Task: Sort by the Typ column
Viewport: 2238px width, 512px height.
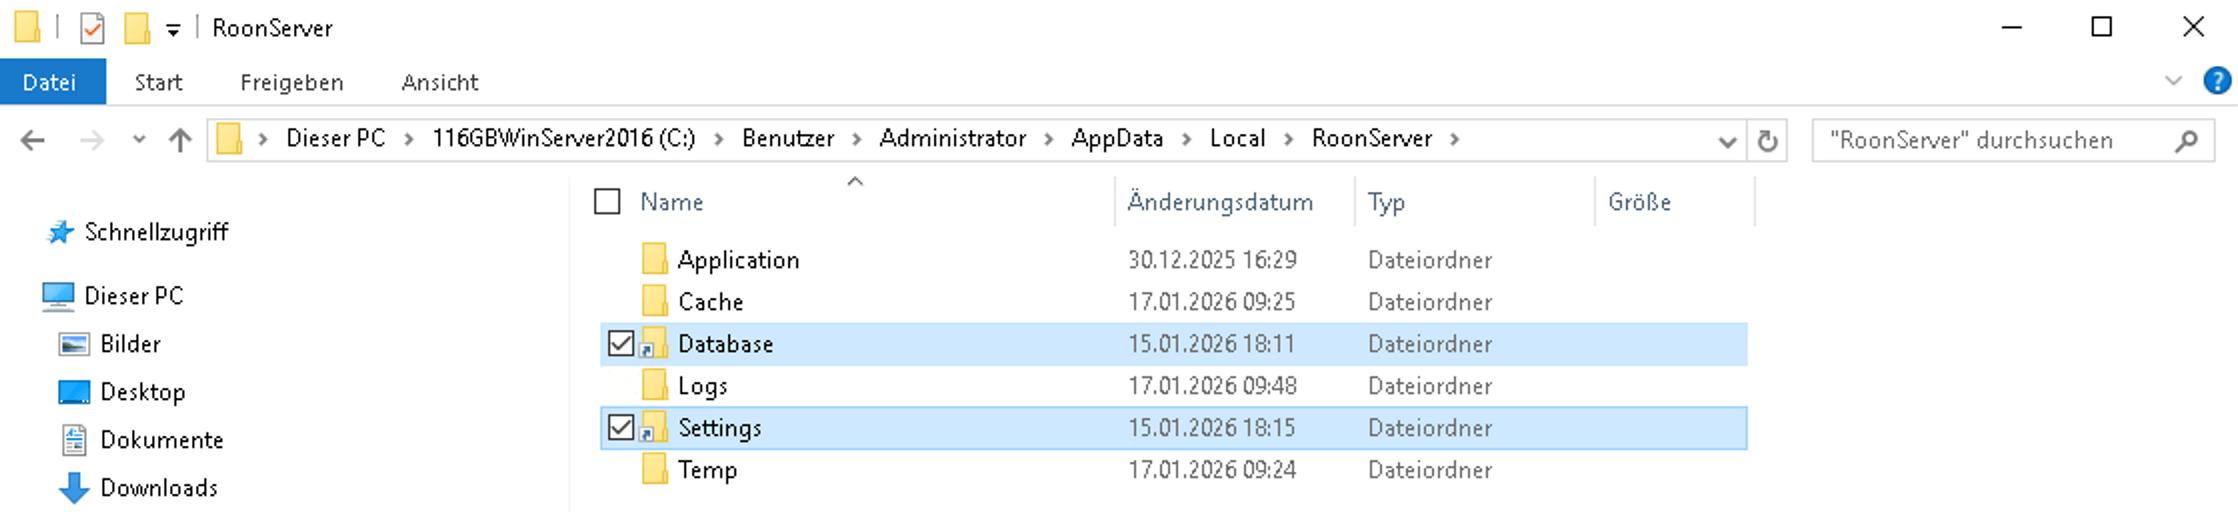Action: pos(1386,202)
